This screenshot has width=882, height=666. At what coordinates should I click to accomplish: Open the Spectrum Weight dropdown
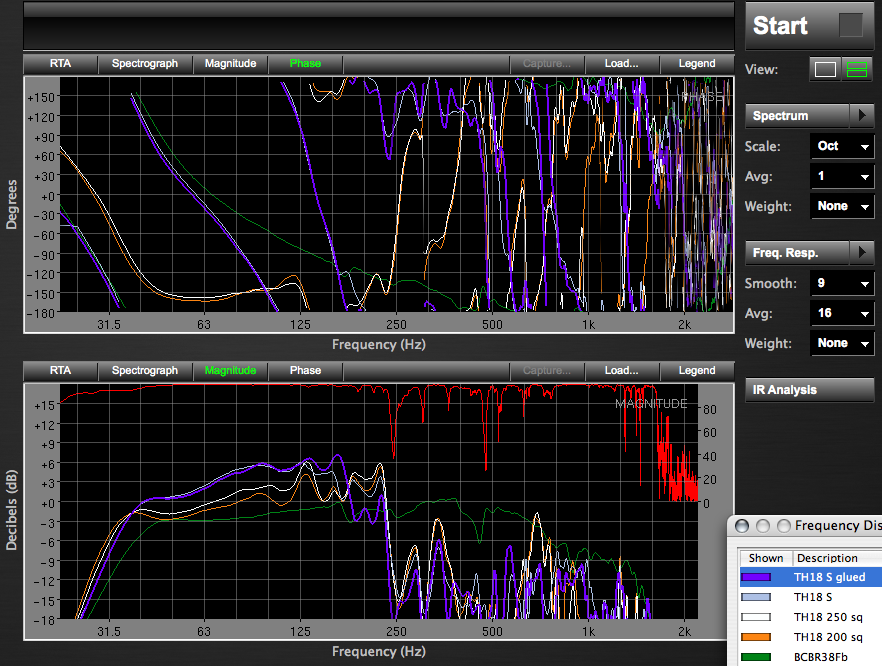tap(842, 206)
